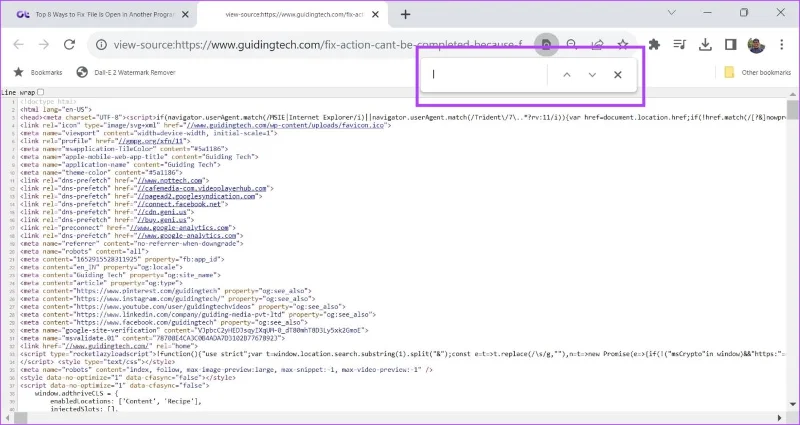Viewport: 800px width, 425px height.
Task: Switch to 'Top 8 Ways to Fix' tab
Action: pyautogui.click(x=97, y=15)
